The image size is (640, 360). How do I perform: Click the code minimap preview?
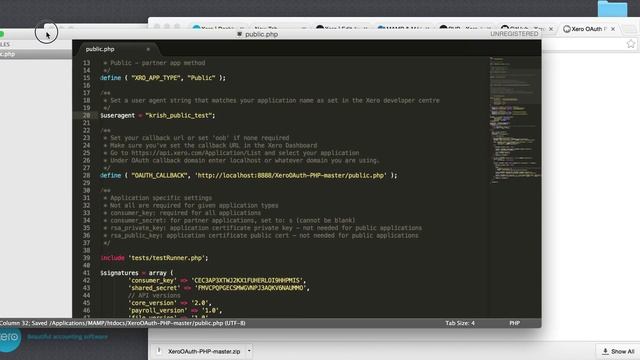click(x=515, y=120)
